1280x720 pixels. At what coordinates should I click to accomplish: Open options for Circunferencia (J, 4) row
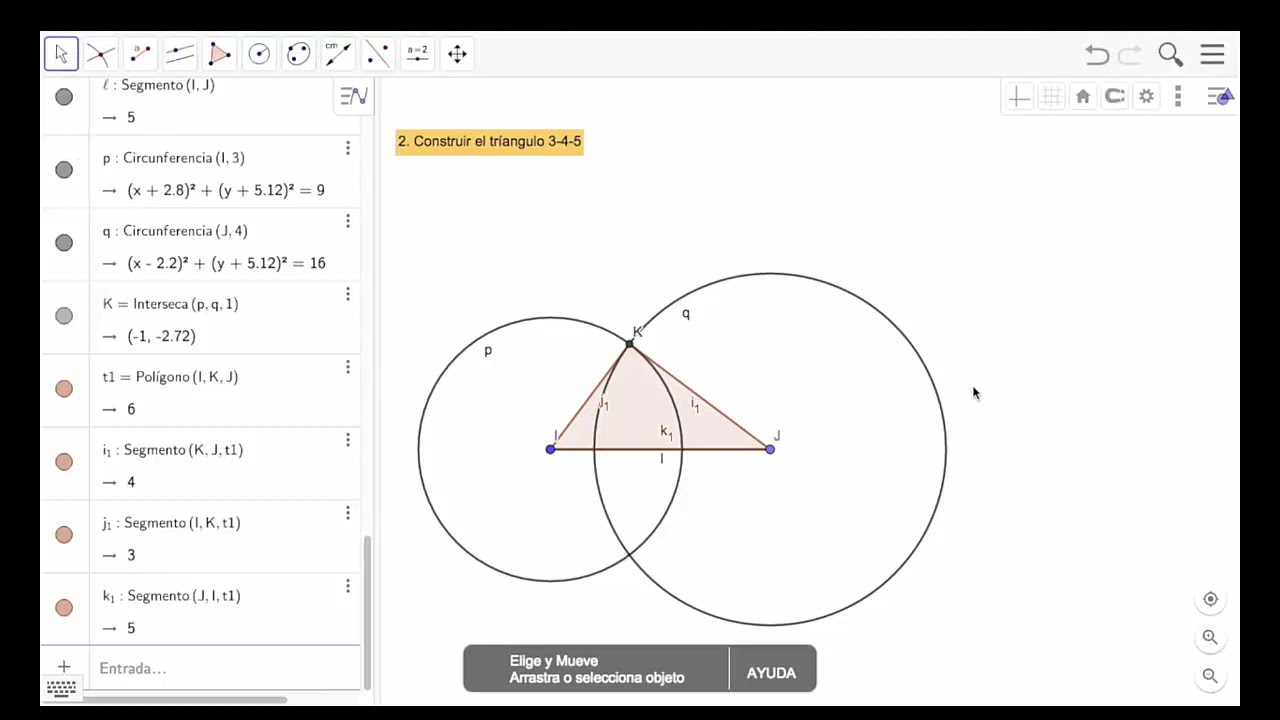coord(348,221)
